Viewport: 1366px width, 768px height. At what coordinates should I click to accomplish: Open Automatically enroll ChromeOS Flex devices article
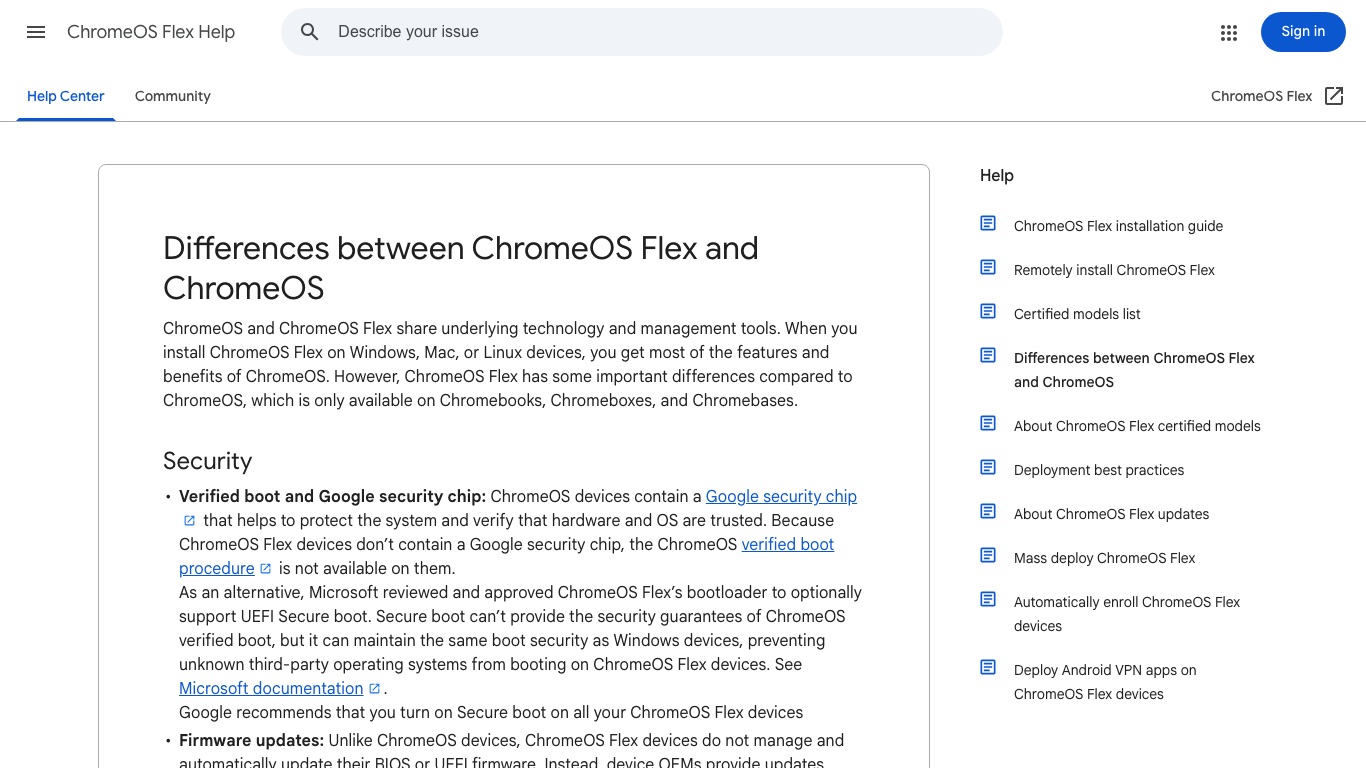tap(1127, 614)
